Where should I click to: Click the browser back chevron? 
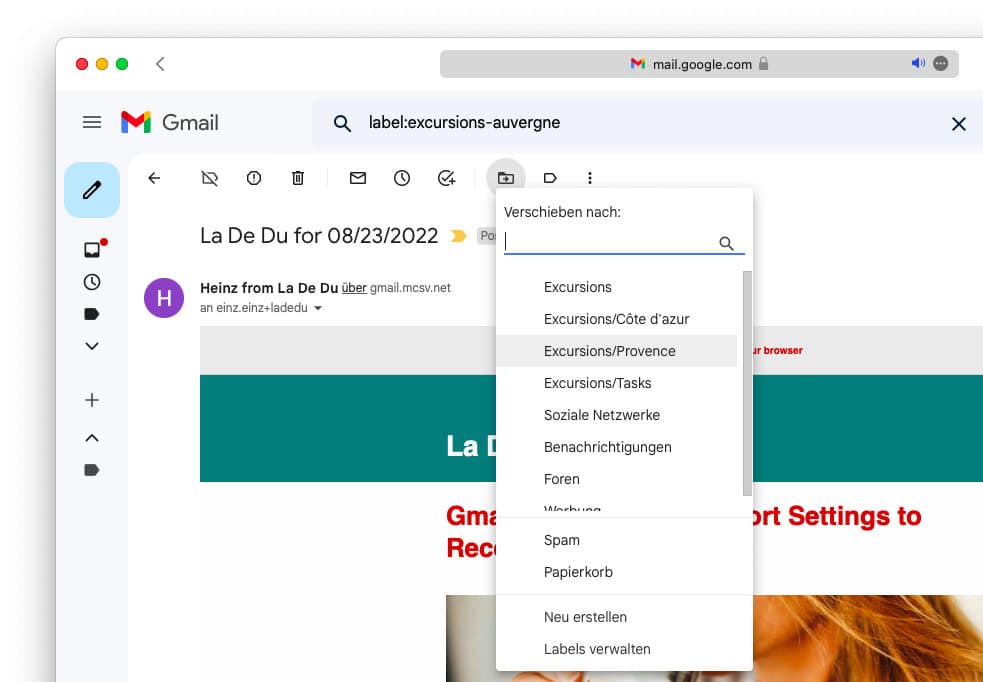click(160, 64)
